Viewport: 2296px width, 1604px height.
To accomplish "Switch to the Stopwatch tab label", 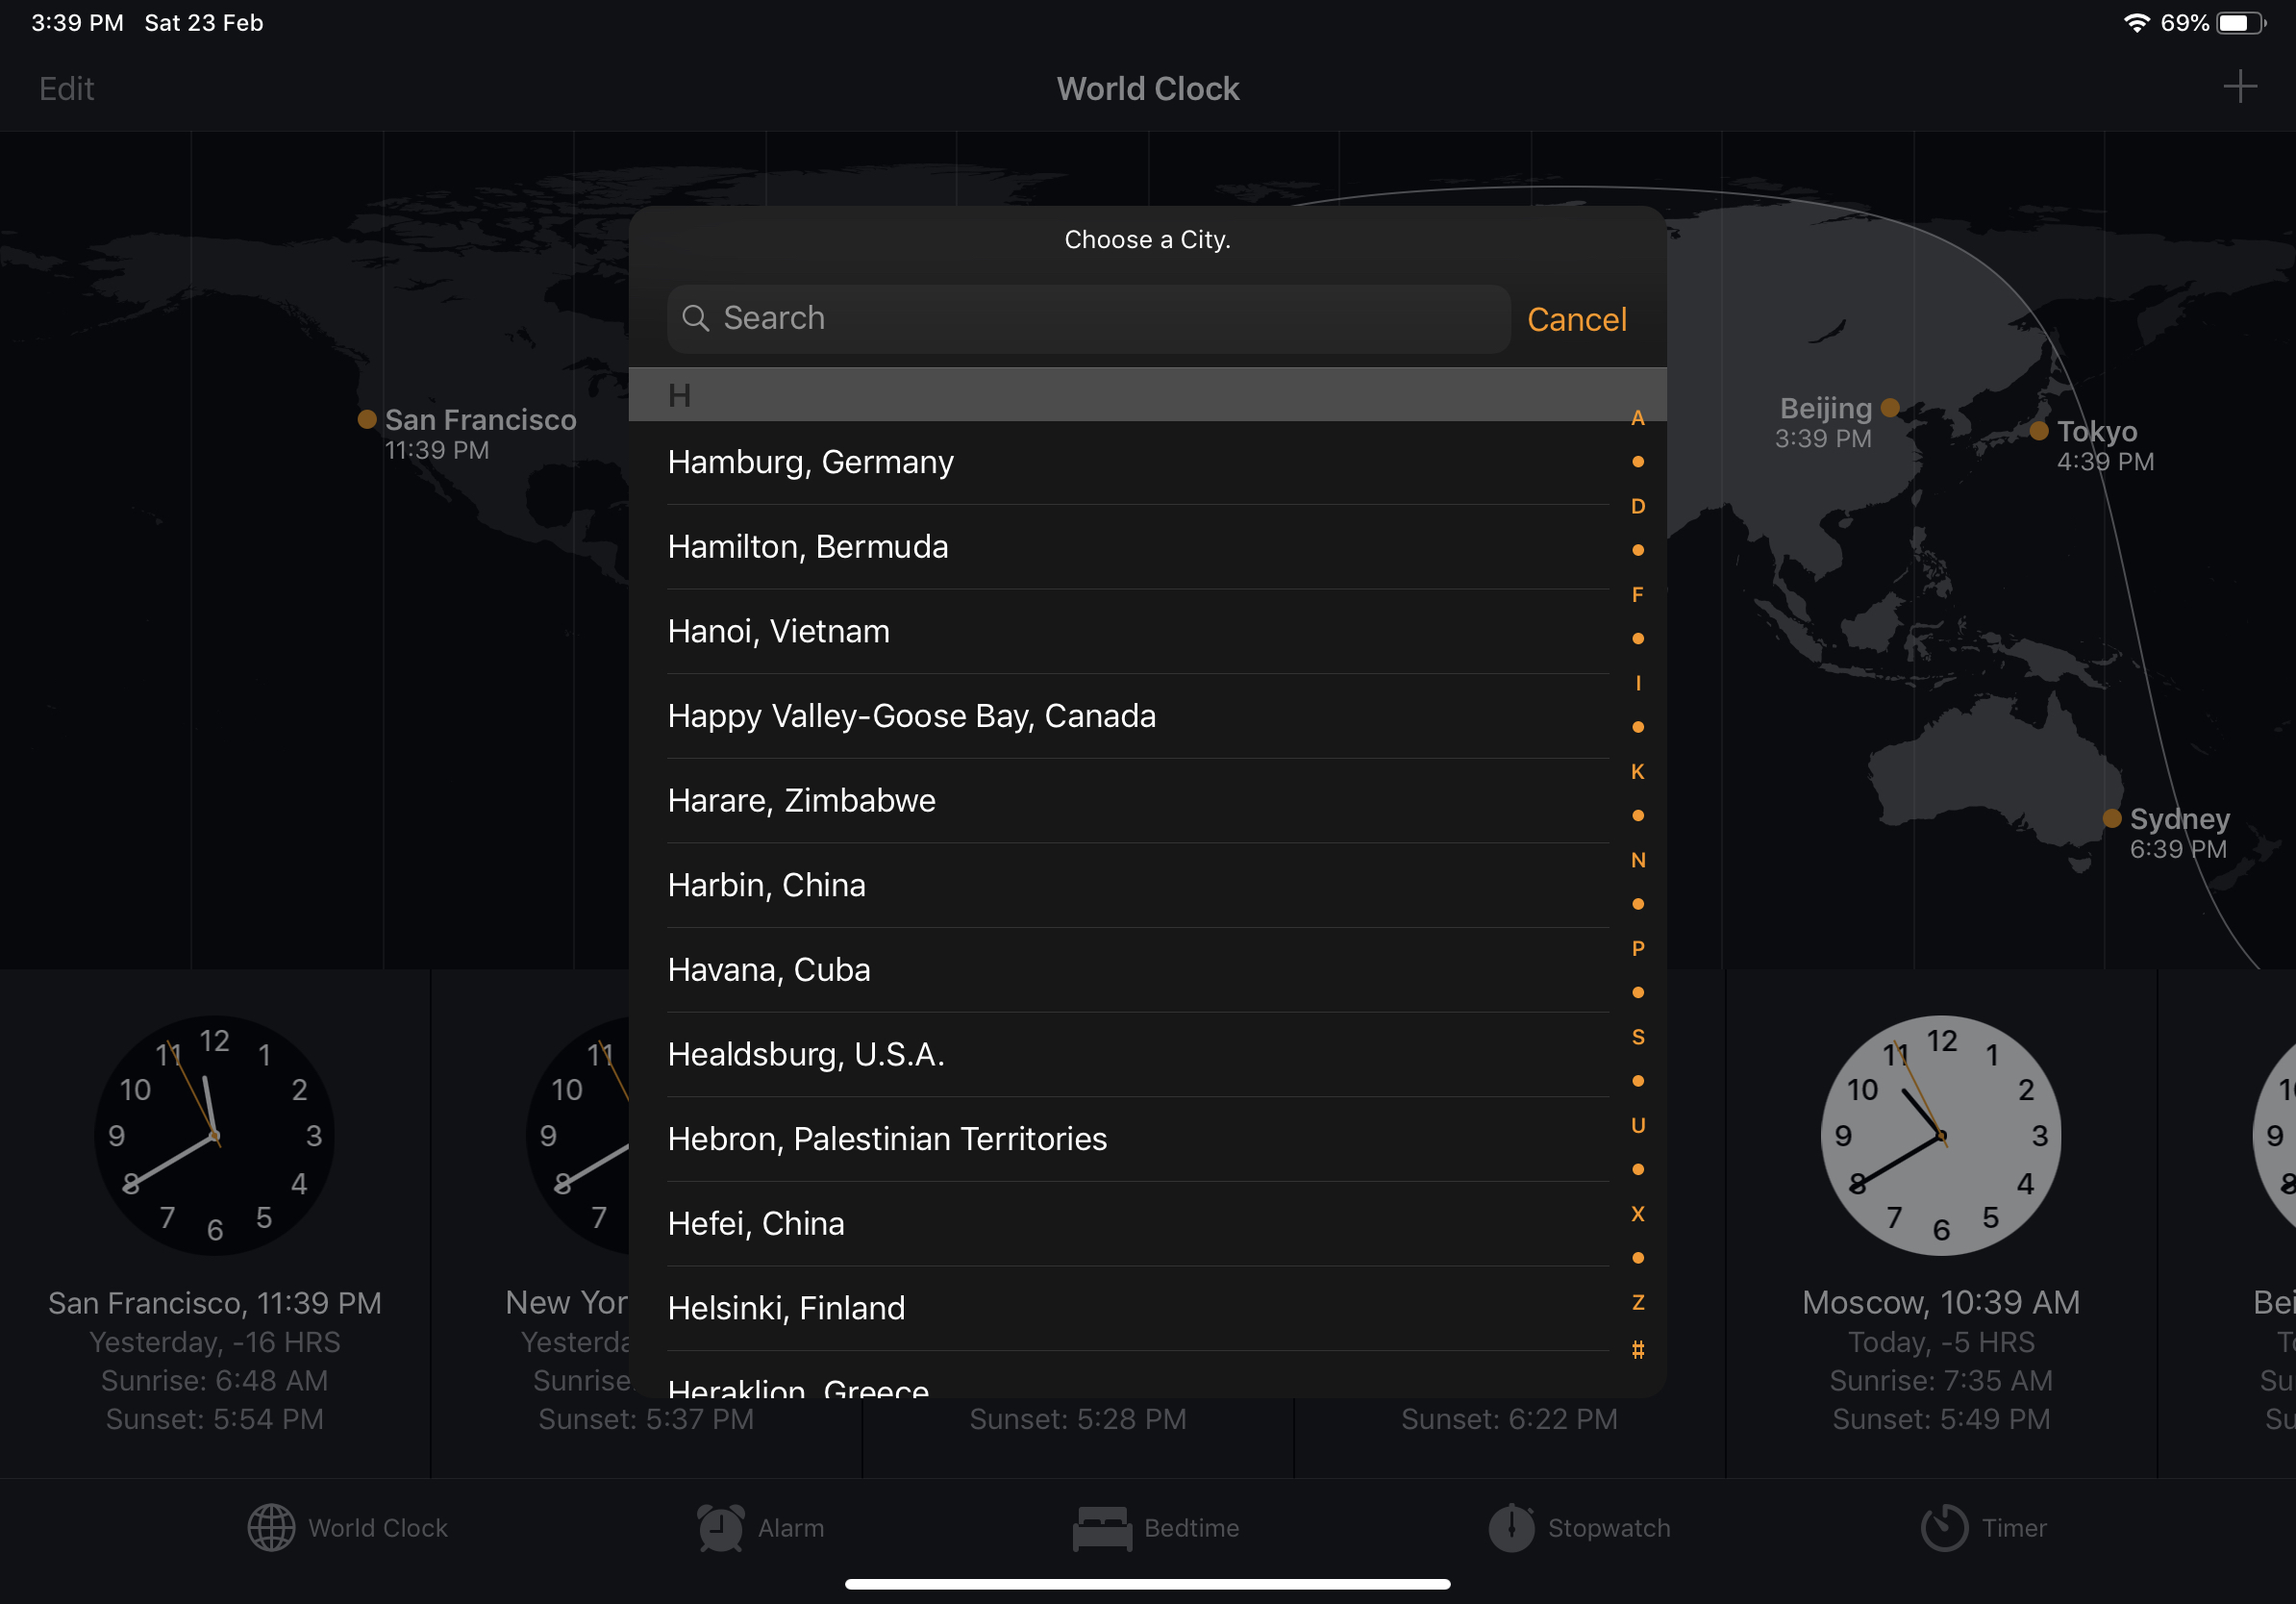I will pos(1608,1528).
